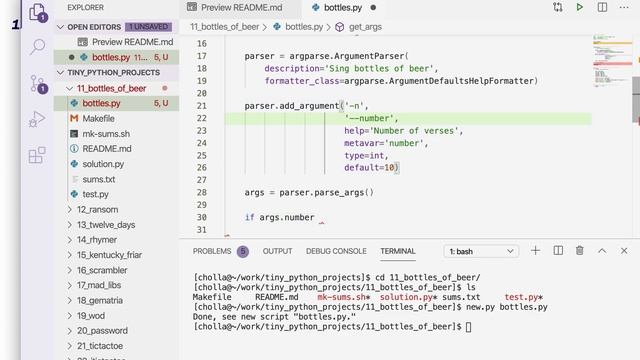
Task: Select bottles.py in Open Editors list
Action: [x=116, y=57]
